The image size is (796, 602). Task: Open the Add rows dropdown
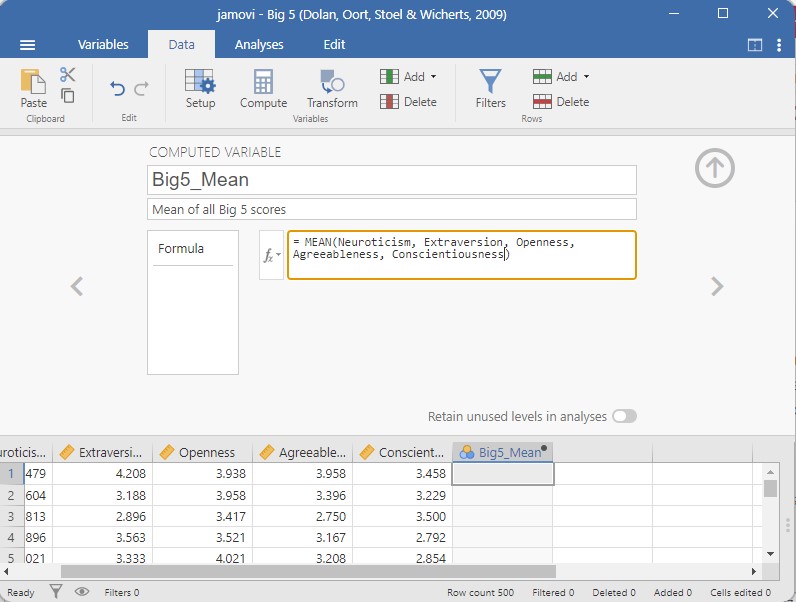(x=561, y=76)
